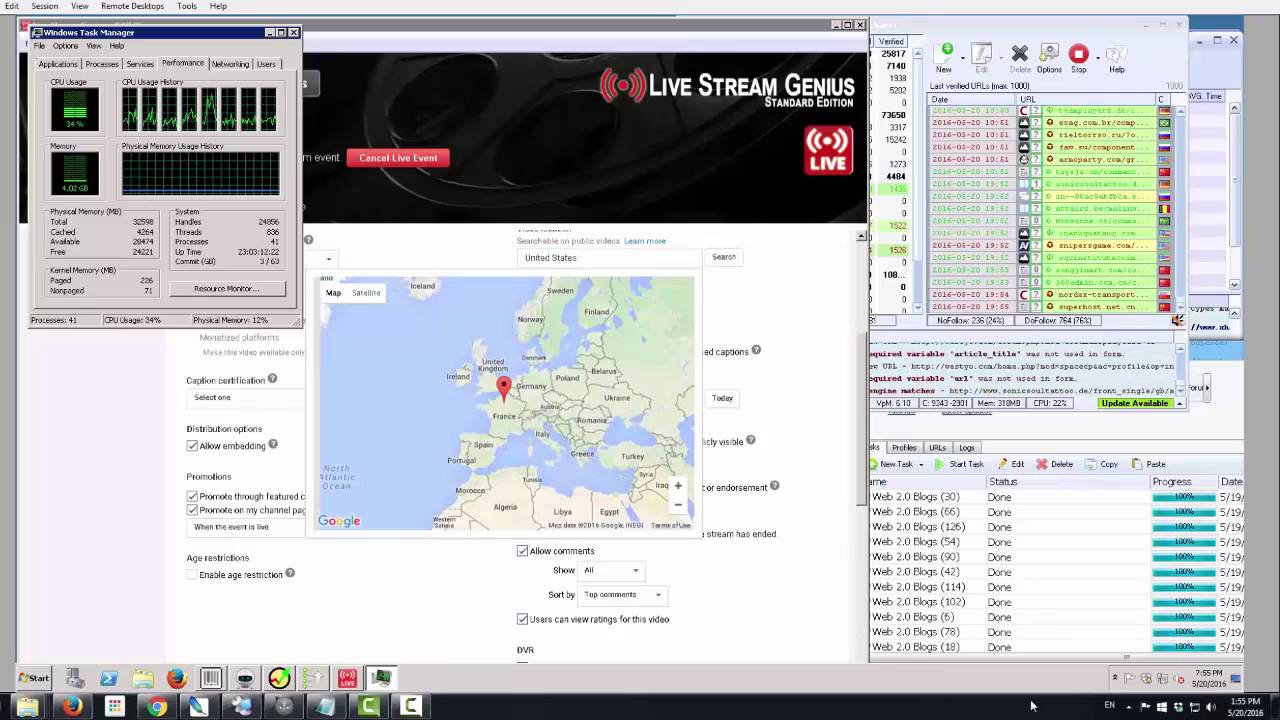Click the Copy icon in tasks toolbar
This screenshot has width=1280, height=720.
pyautogui.click(x=1089, y=464)
